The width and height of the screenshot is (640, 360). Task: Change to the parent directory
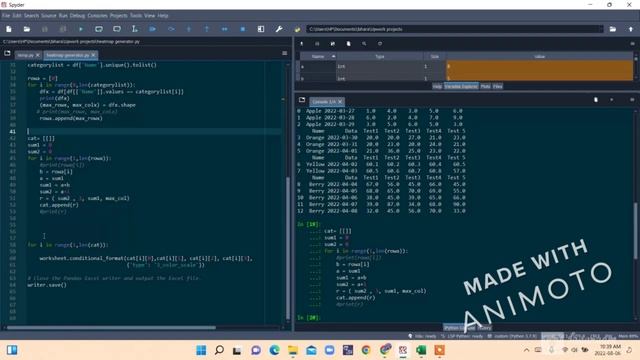[x=631, y=29]
